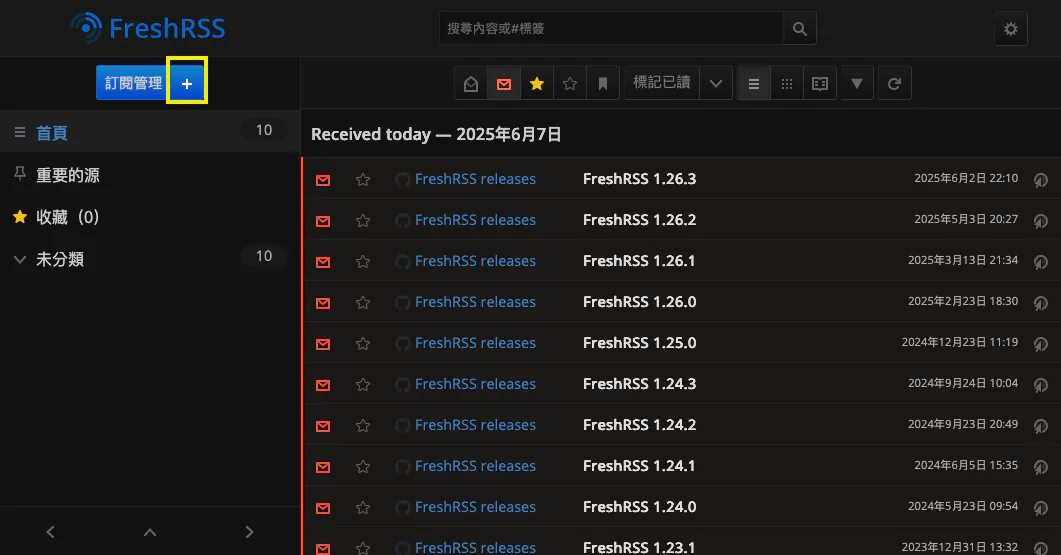Toggle read status of FreshRSS 1.24.3
This screenshot has height=555, width=1061.
[x=323, y=384]
